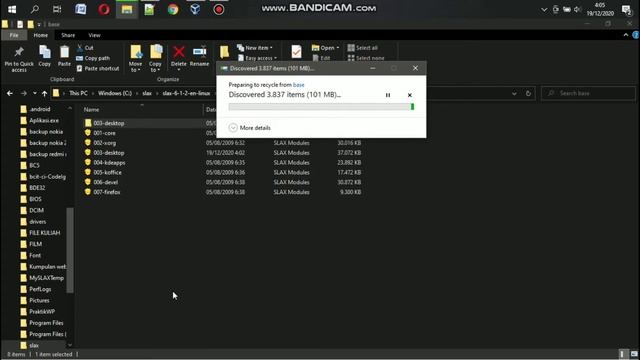Click the red Delete icon

(178, 52)
